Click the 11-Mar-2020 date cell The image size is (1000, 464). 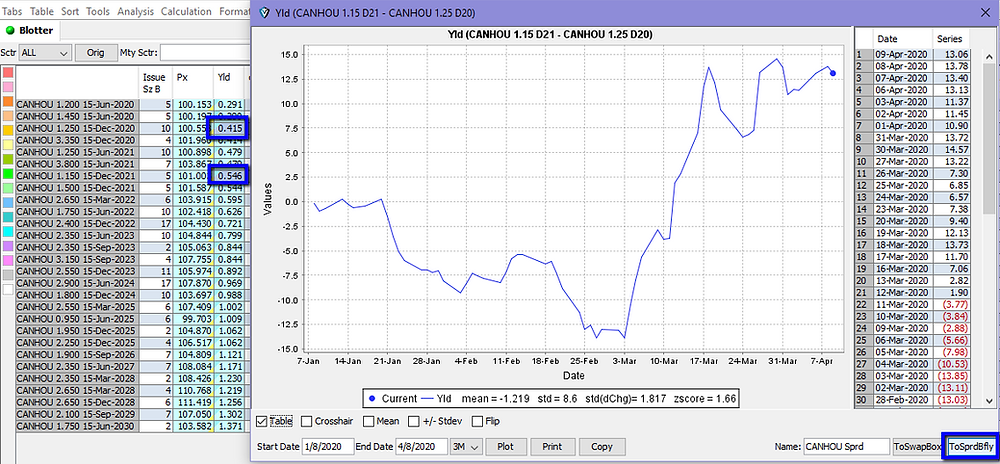point(901,305)
